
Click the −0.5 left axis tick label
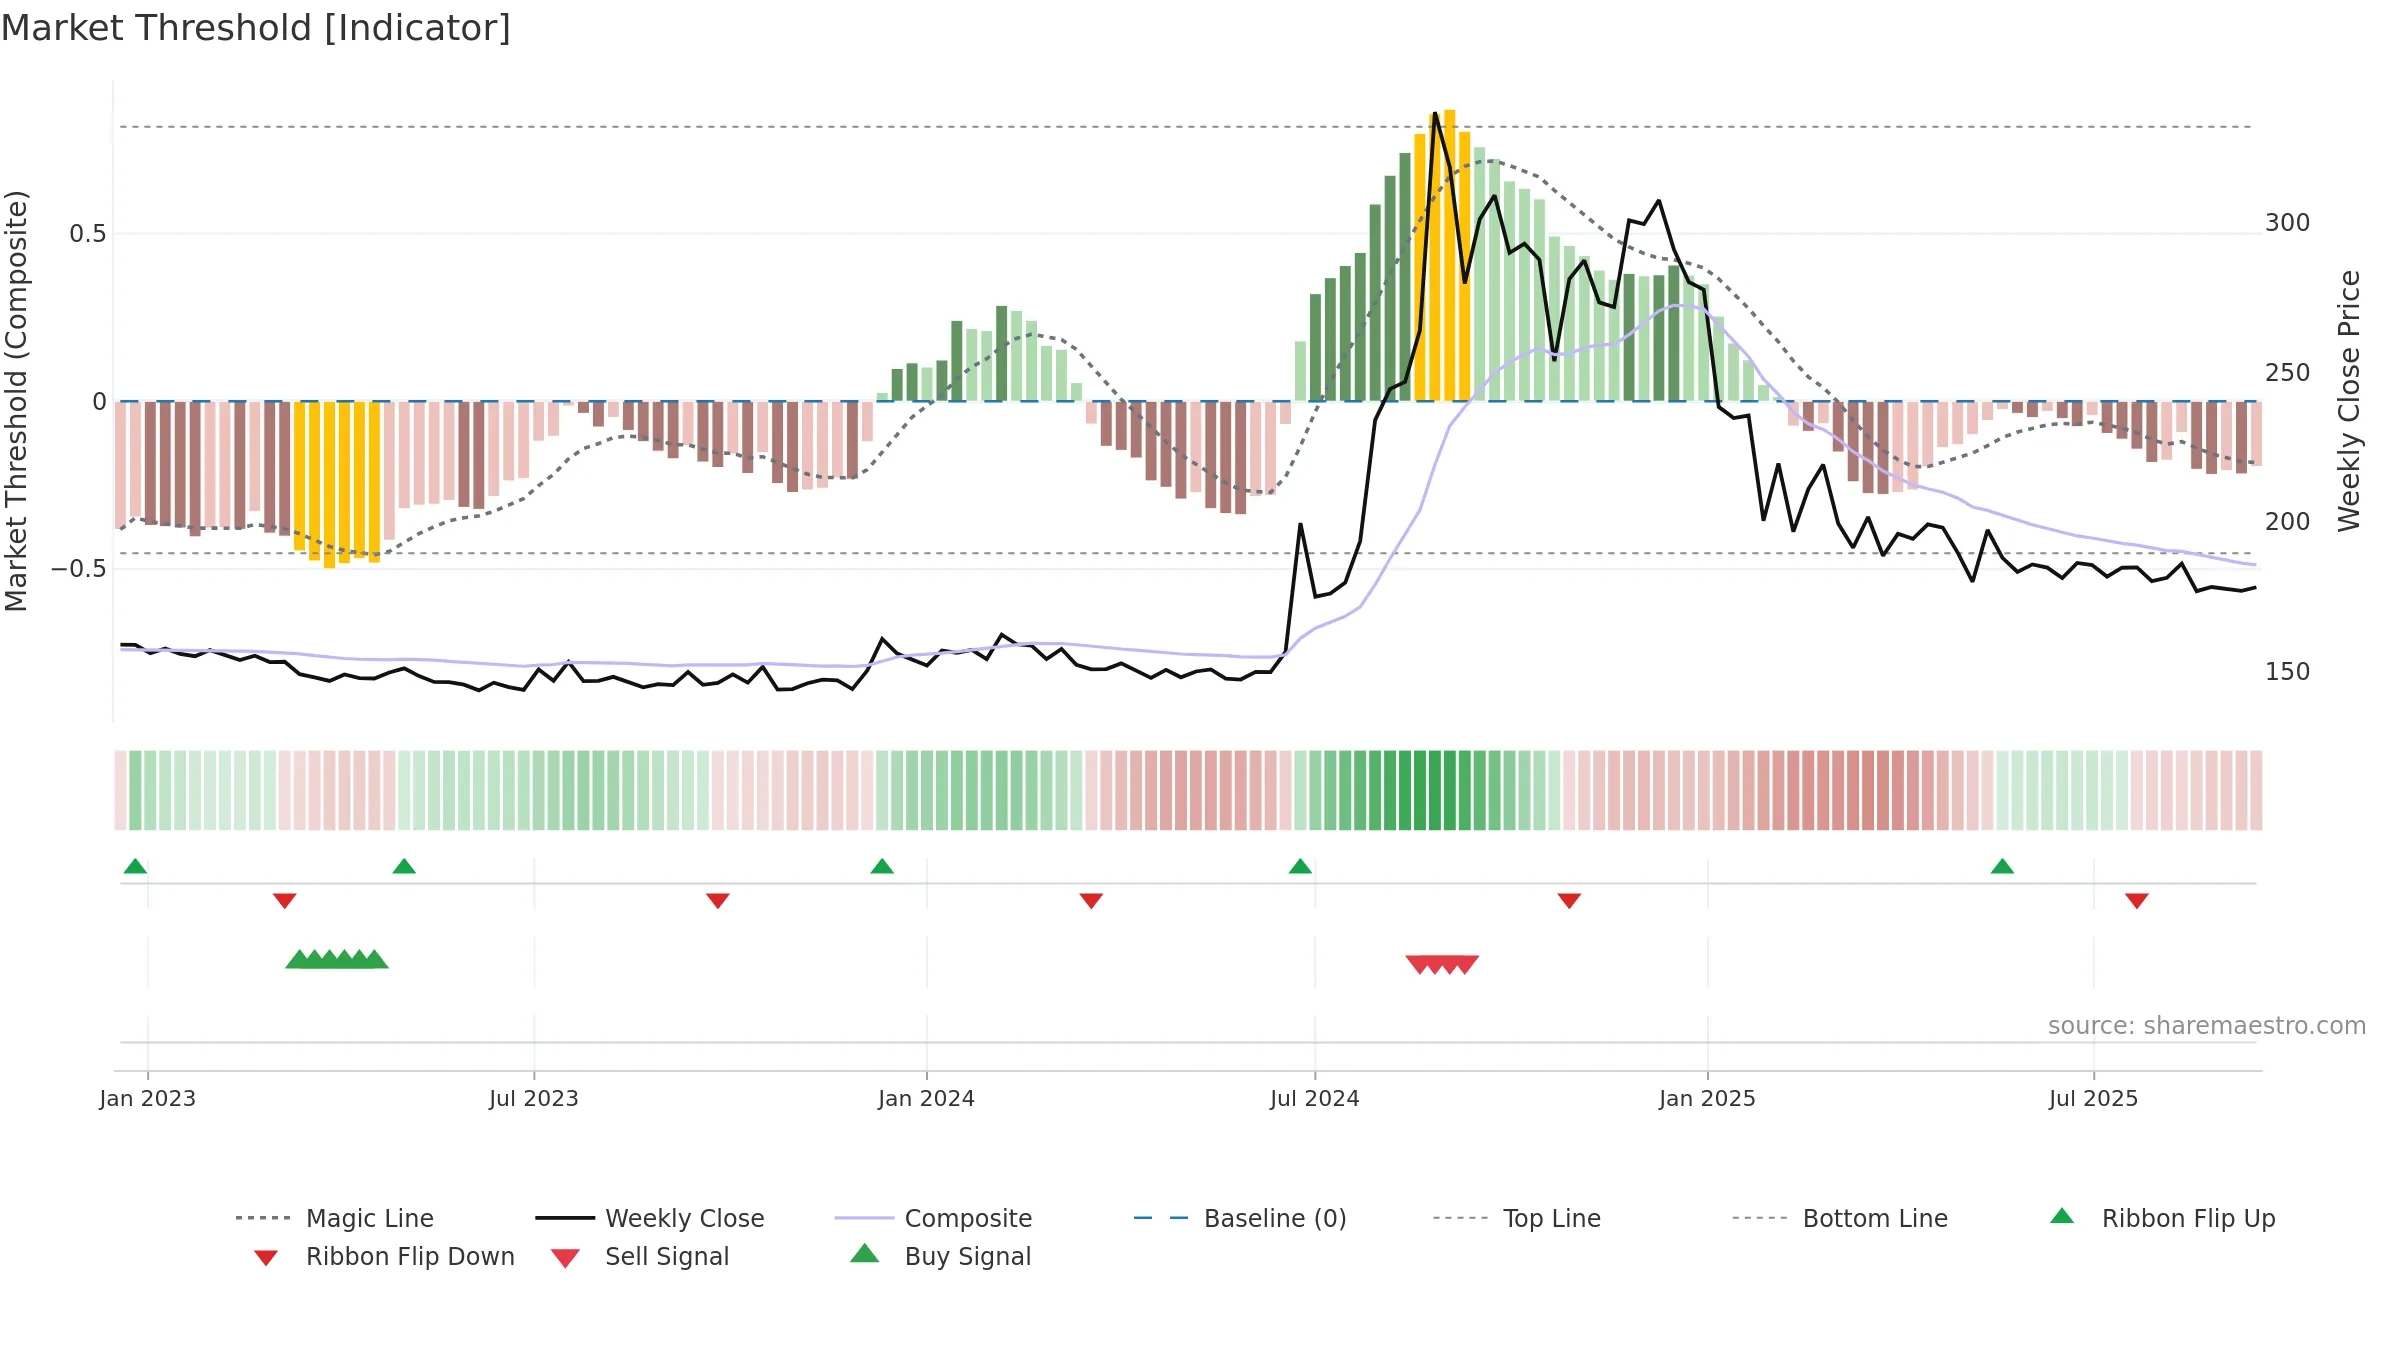[79, 569]
